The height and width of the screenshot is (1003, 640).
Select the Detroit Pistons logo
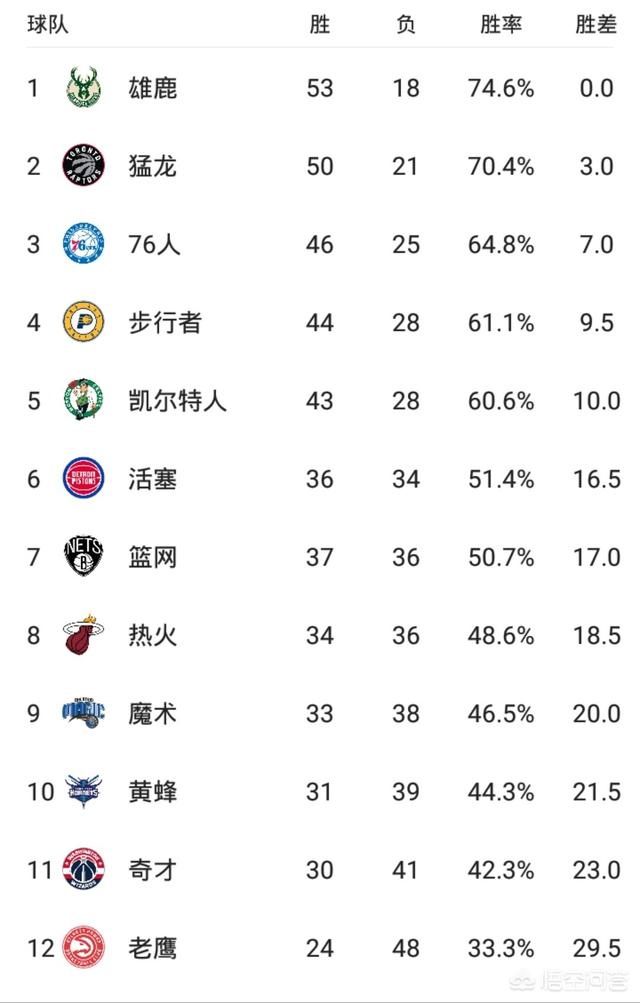[84, 478]
